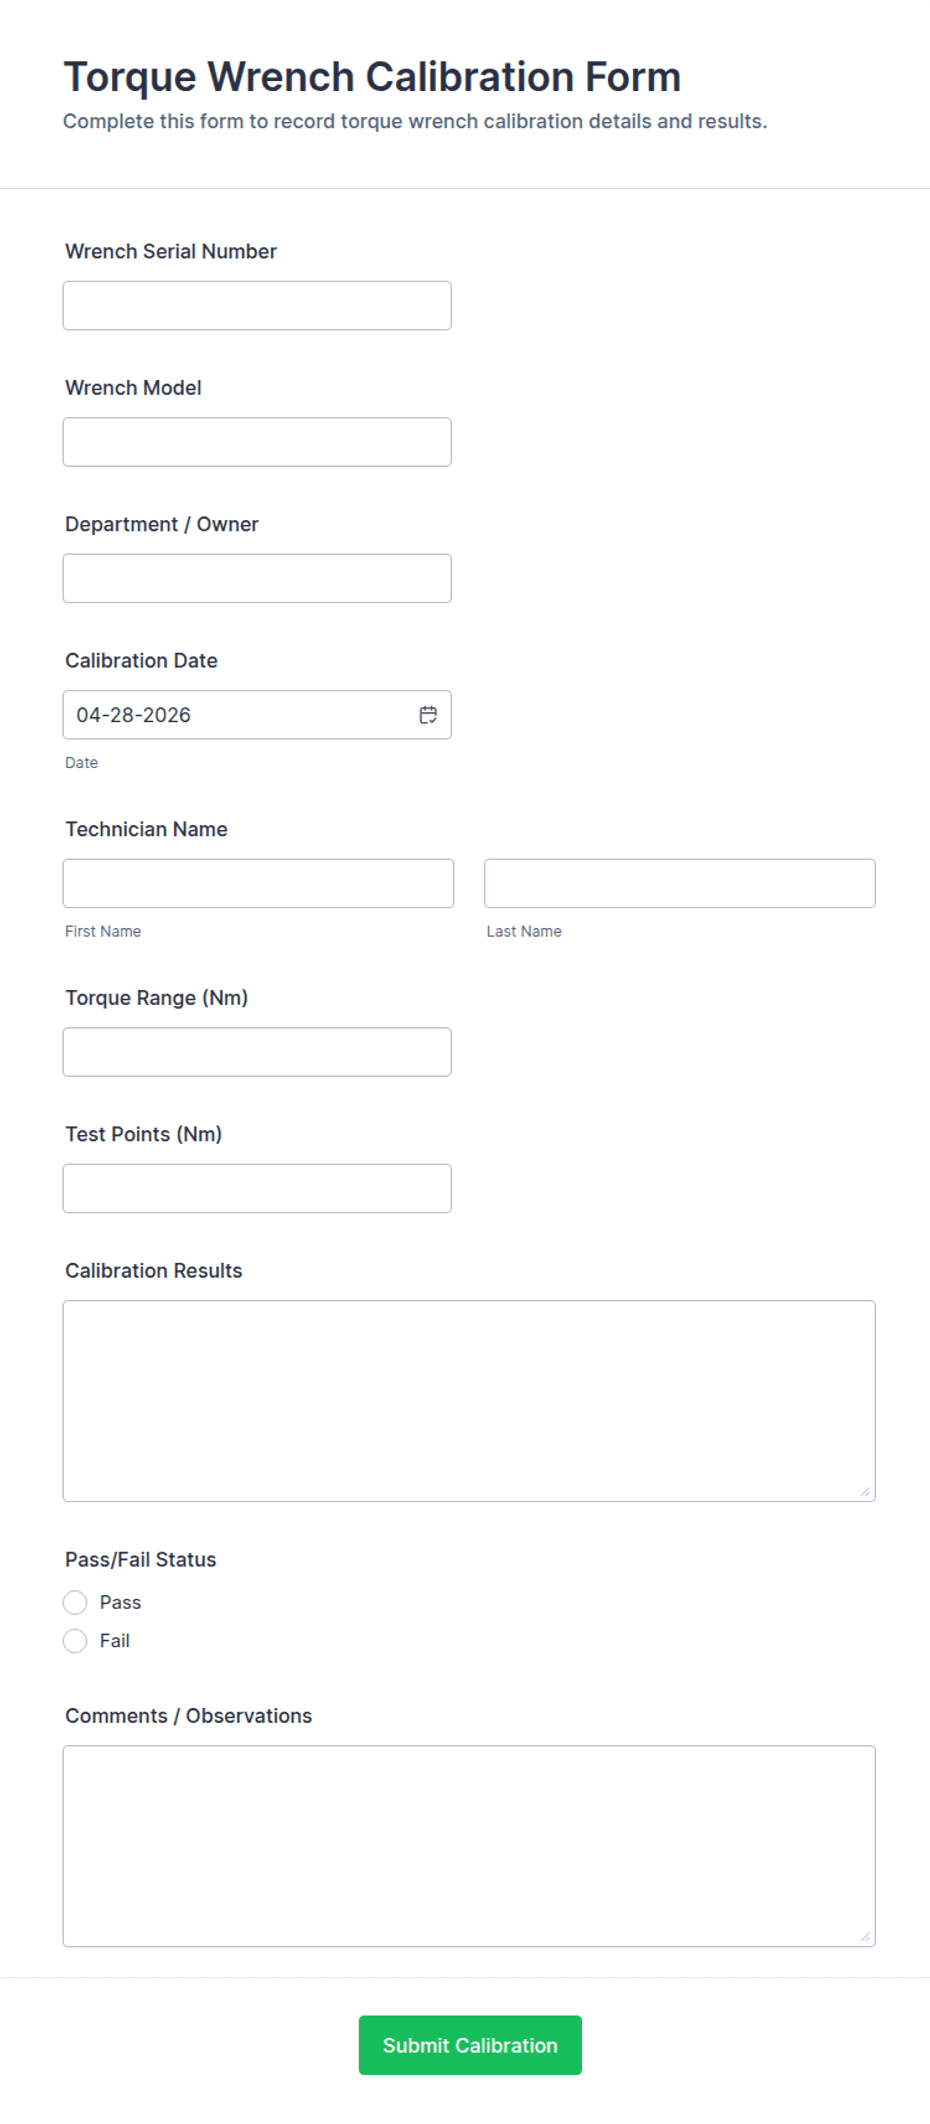Viewport: 930px width, 2124px height.
Task: Grab the Calibration Results resize handle
Action: (x=865, y=1491)
